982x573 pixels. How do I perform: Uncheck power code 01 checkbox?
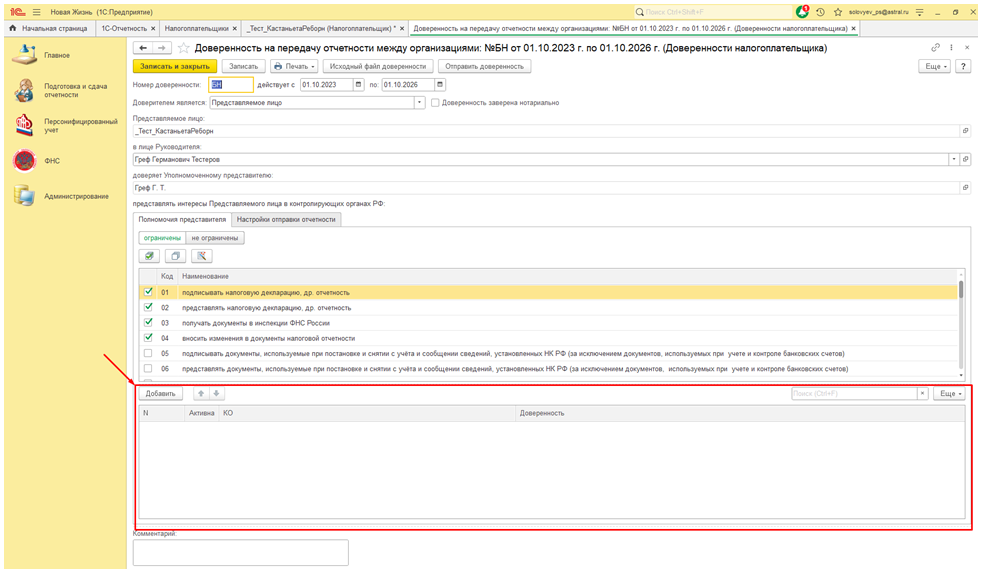[148, 292]
